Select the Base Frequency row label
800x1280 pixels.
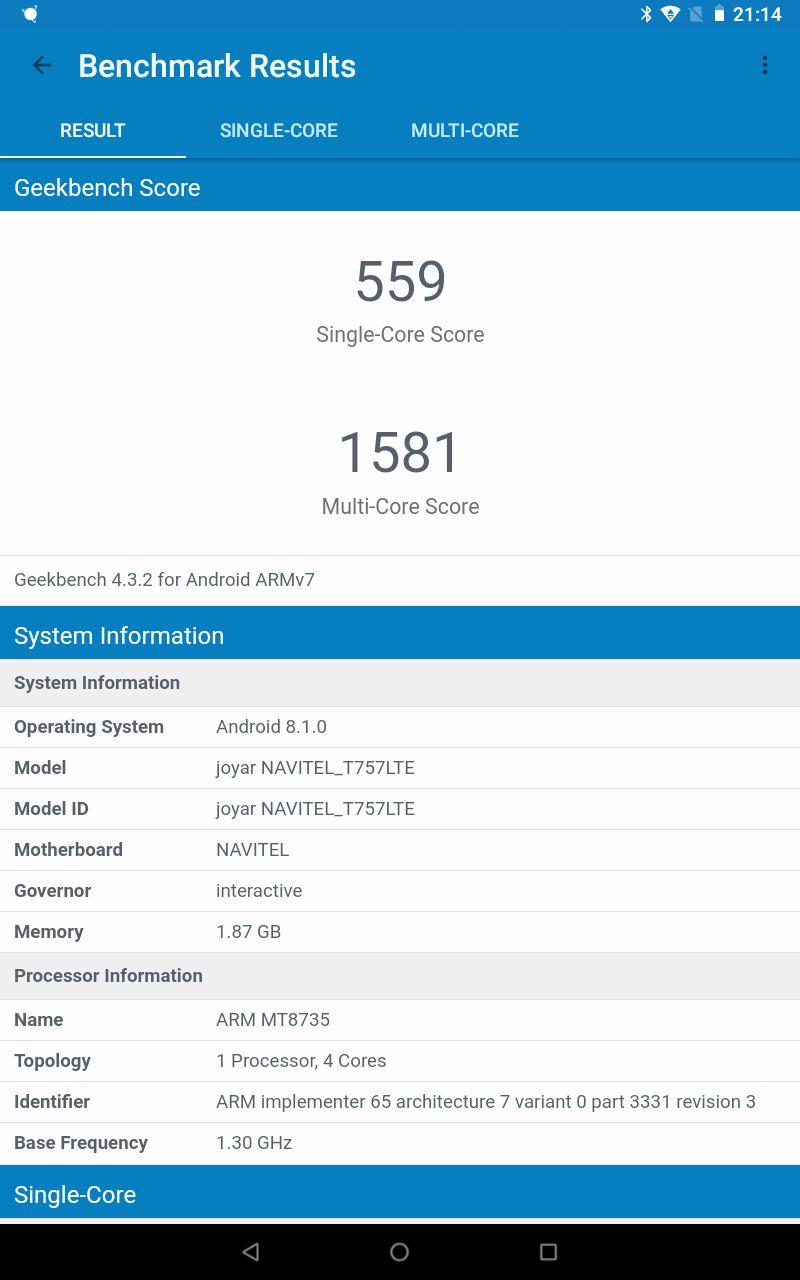coord(81,1143)
